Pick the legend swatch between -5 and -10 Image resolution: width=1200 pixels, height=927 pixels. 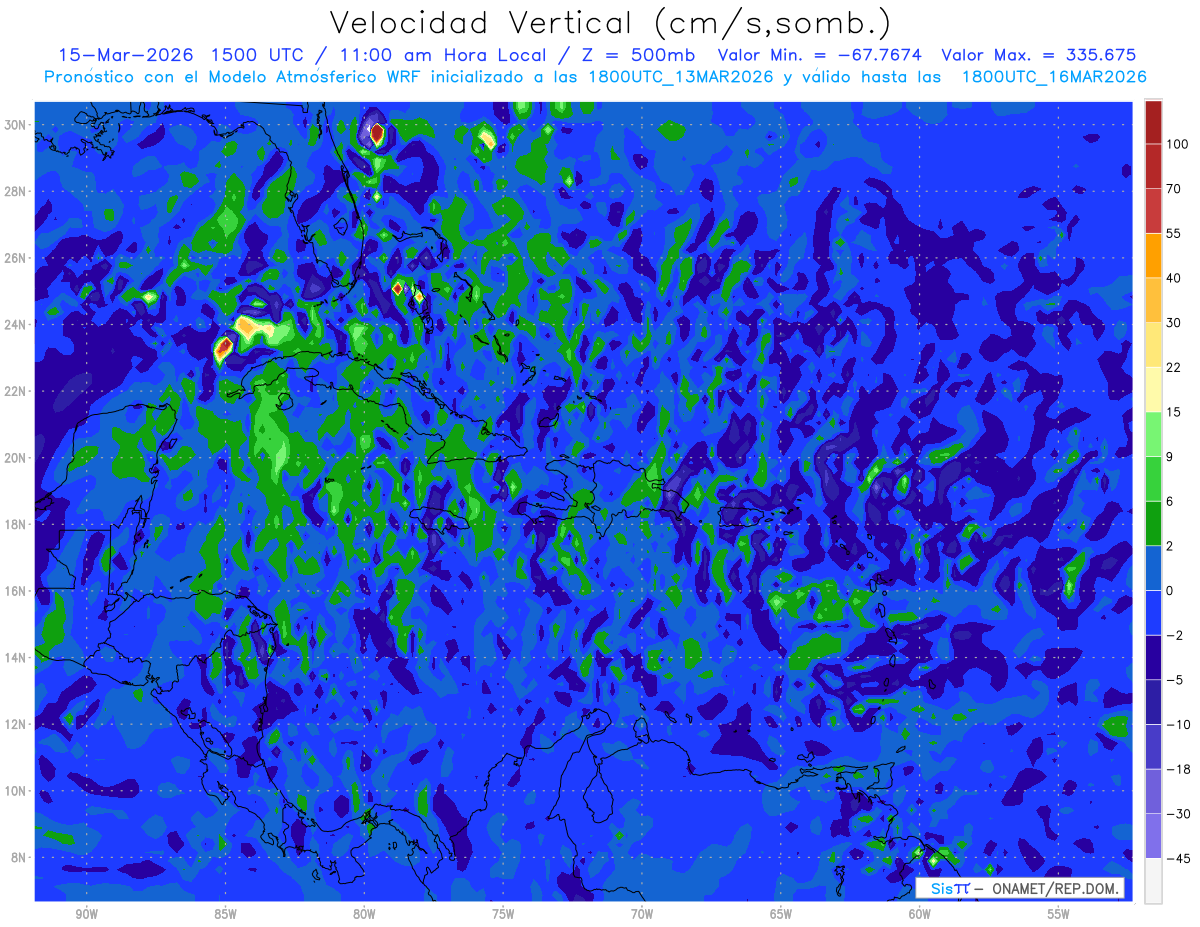pos(1153,702)
